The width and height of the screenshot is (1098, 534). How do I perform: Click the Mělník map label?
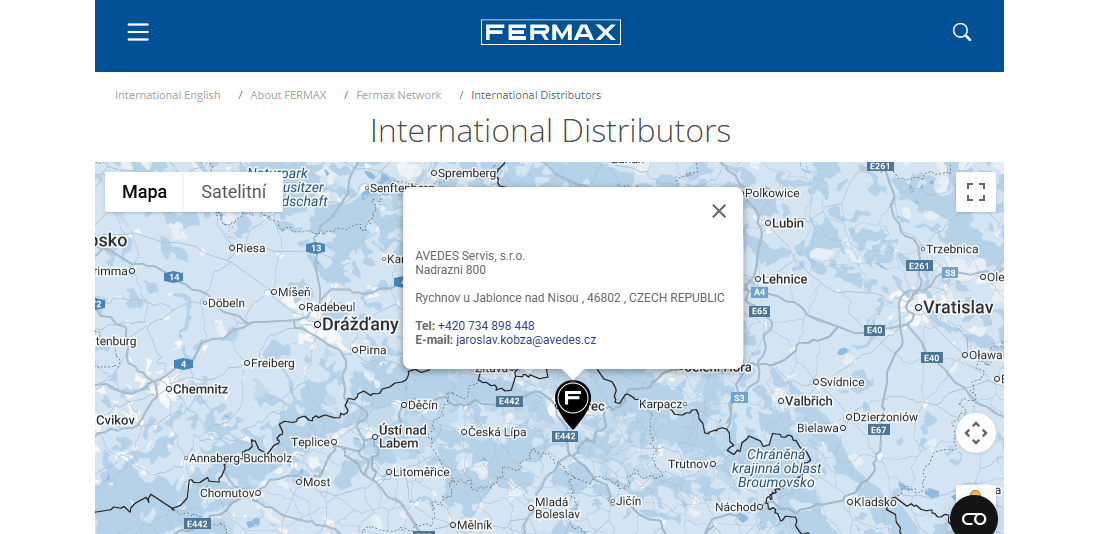tap(475, 525)
